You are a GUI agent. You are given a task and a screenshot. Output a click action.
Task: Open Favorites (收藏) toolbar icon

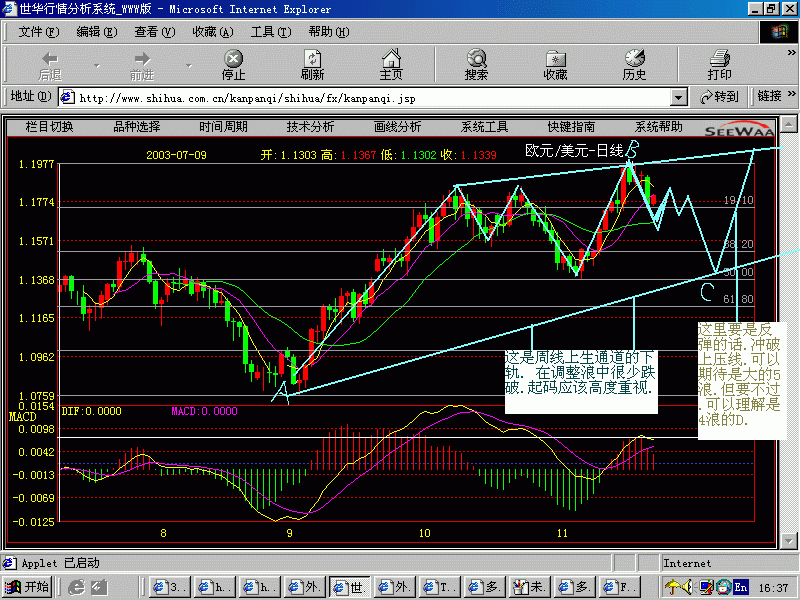(x=555, y=65)
